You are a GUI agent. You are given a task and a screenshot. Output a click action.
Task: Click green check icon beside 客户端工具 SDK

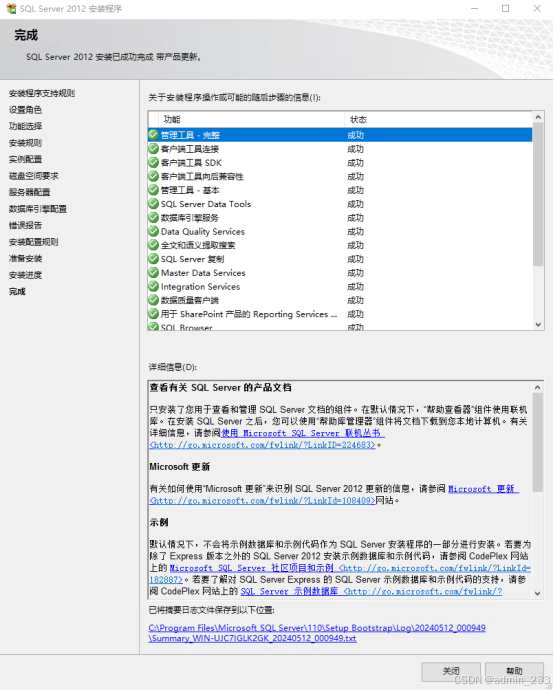coord(153,162)
